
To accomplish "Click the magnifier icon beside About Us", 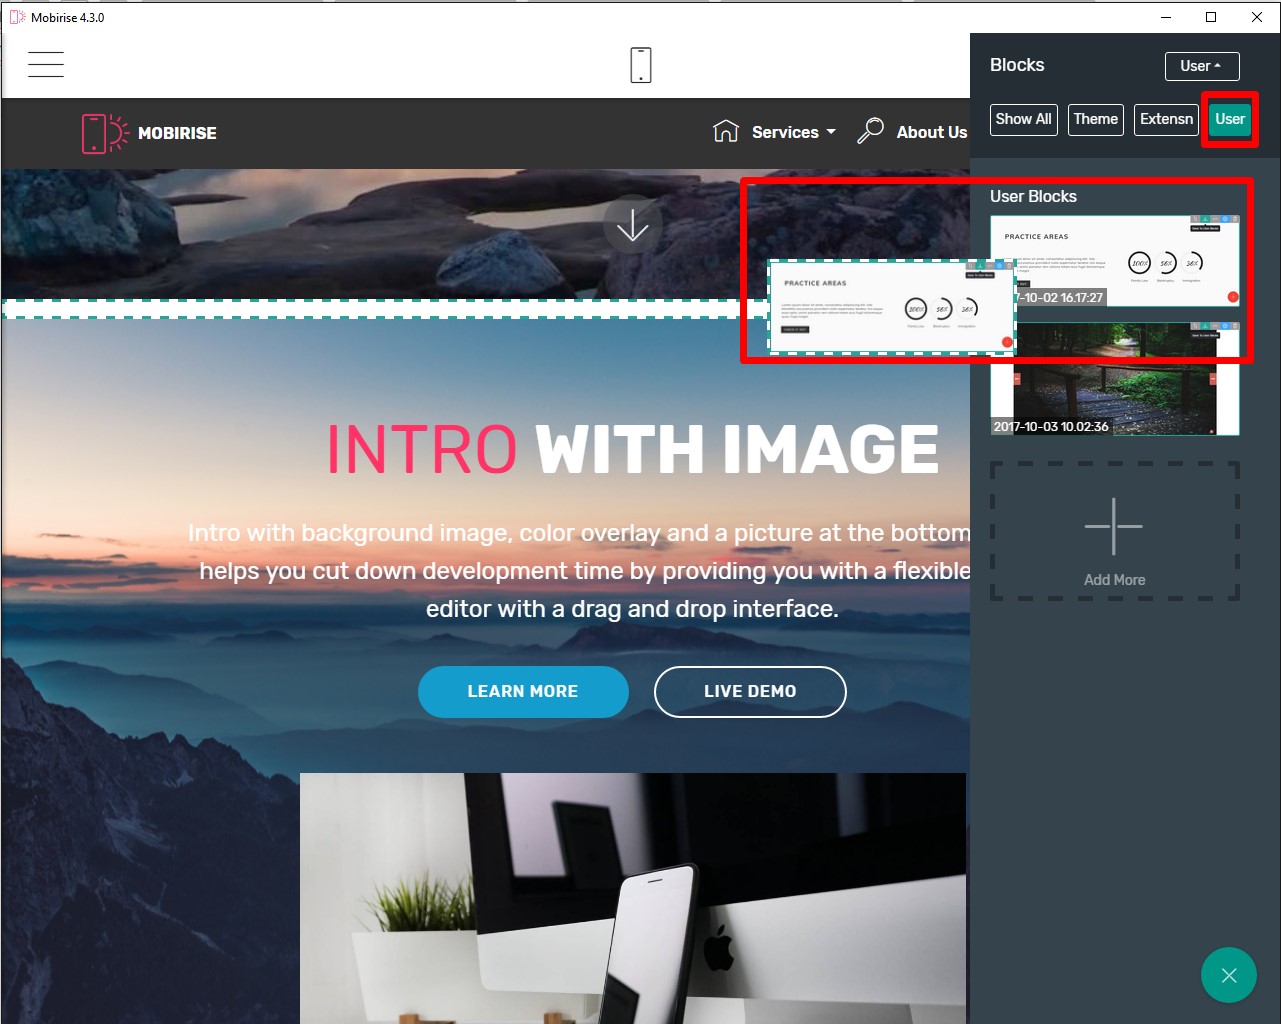I will tap(869, 131).
